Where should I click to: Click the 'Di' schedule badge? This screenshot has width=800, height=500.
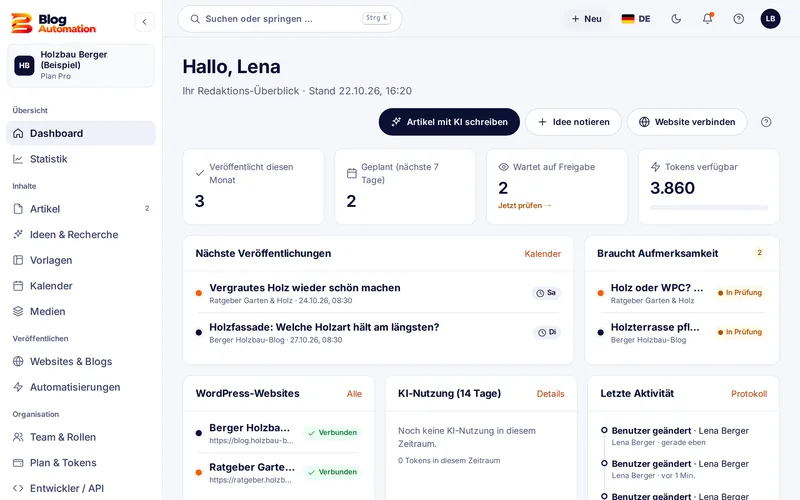(547, 332)
